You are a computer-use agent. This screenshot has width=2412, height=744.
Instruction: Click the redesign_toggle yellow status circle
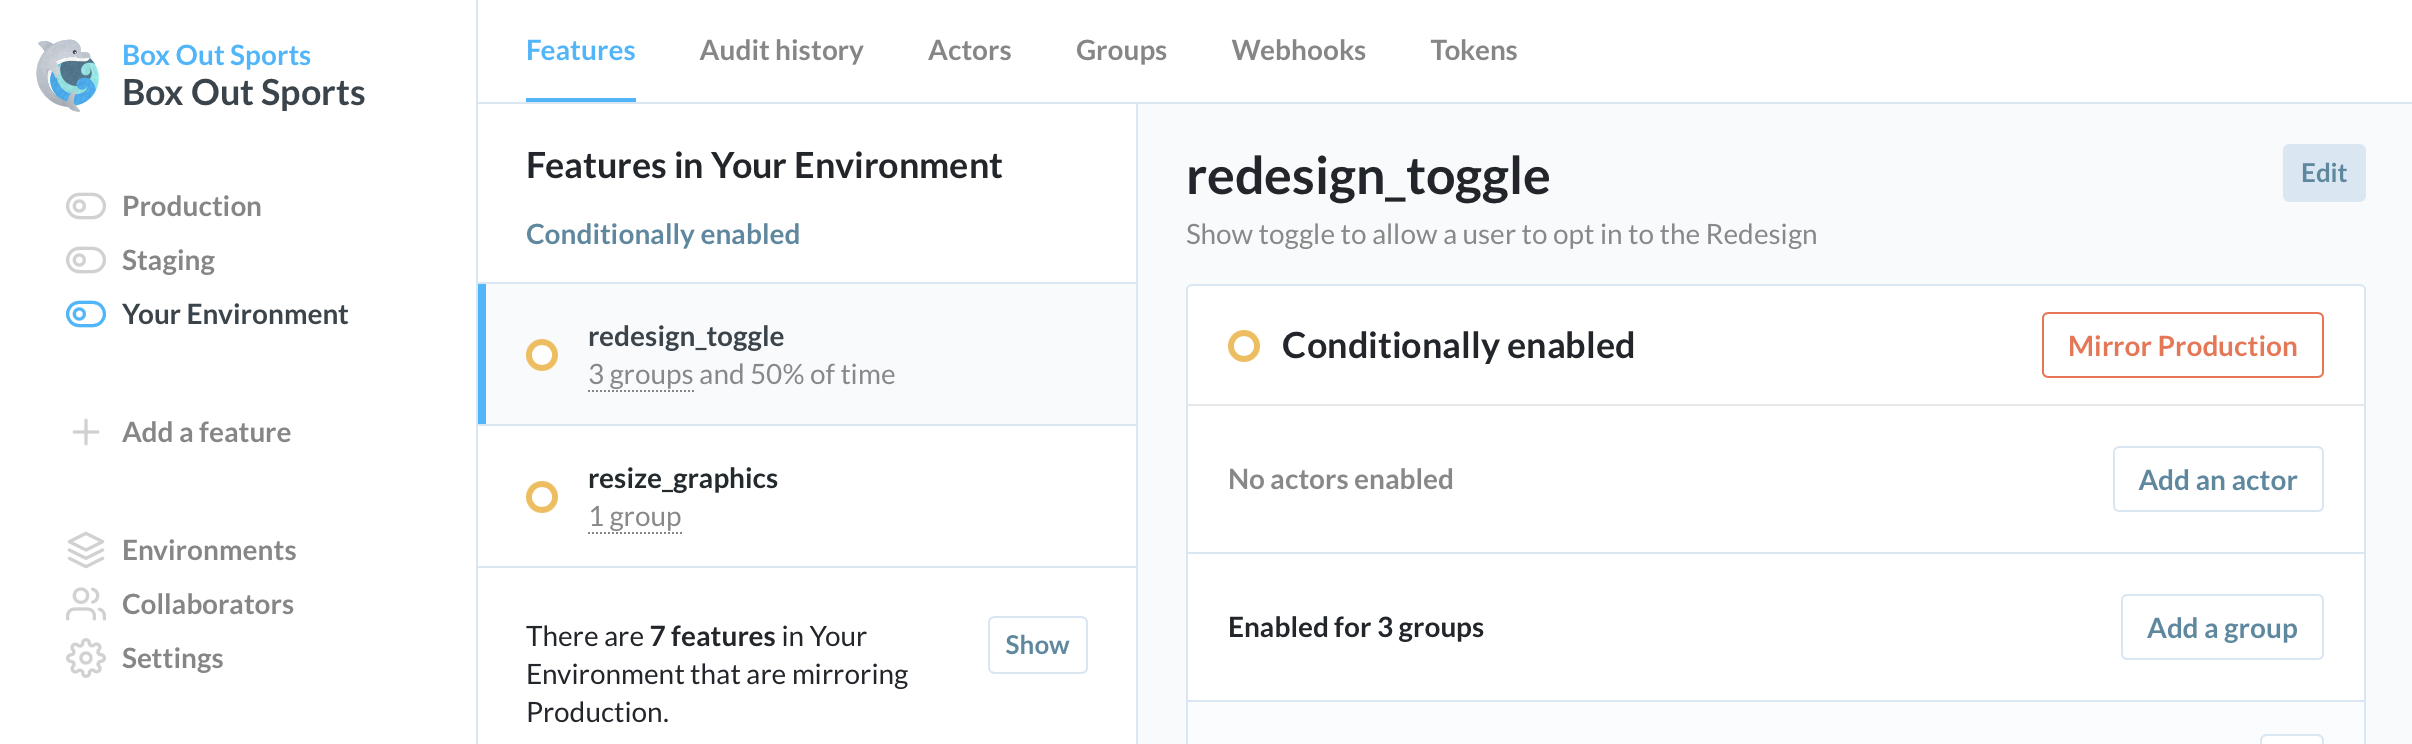pos(542,355)
